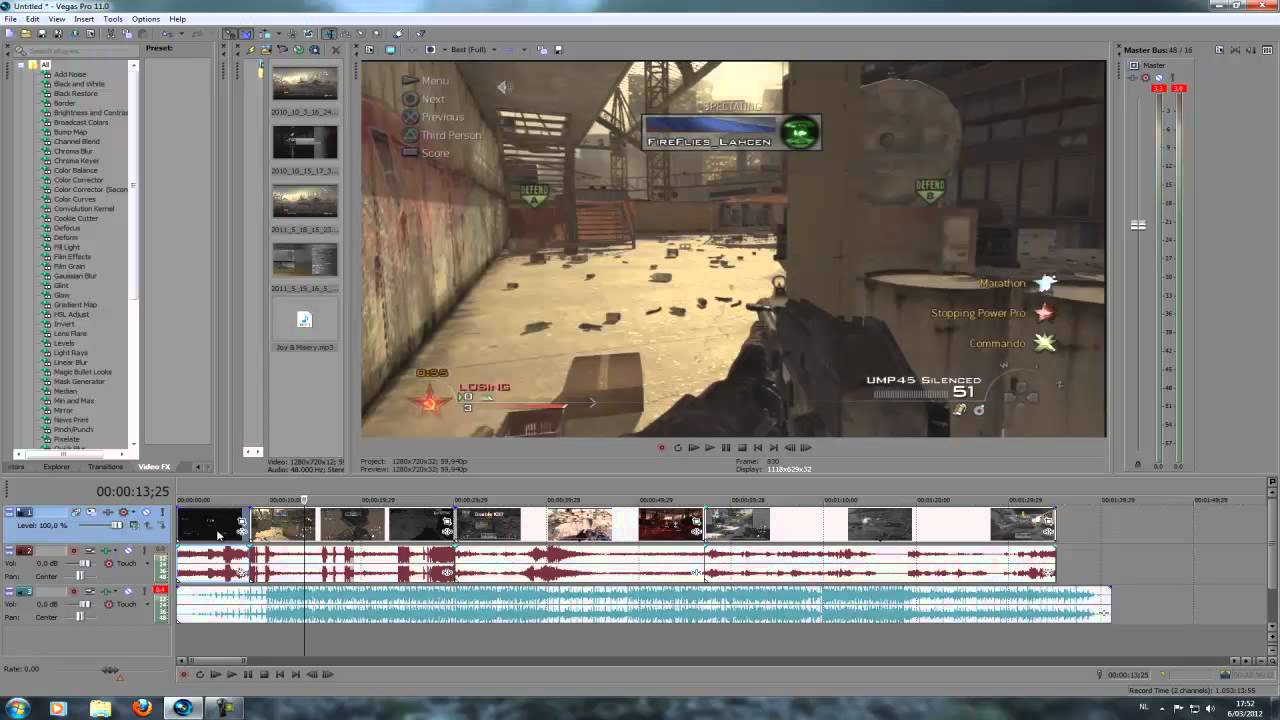Click the Master bus volume fader
Screen dimensions: 1280x720
coord(1138,225)
